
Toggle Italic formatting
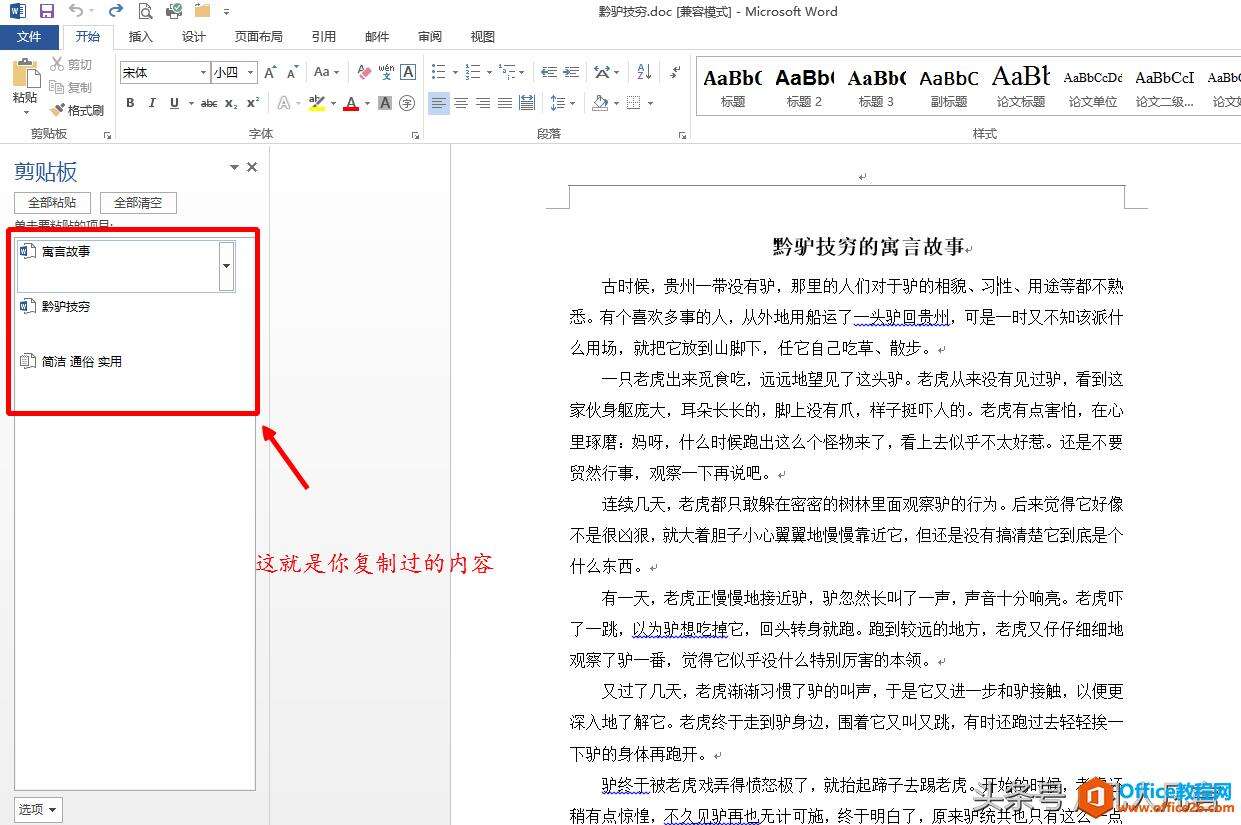point(152,103)
